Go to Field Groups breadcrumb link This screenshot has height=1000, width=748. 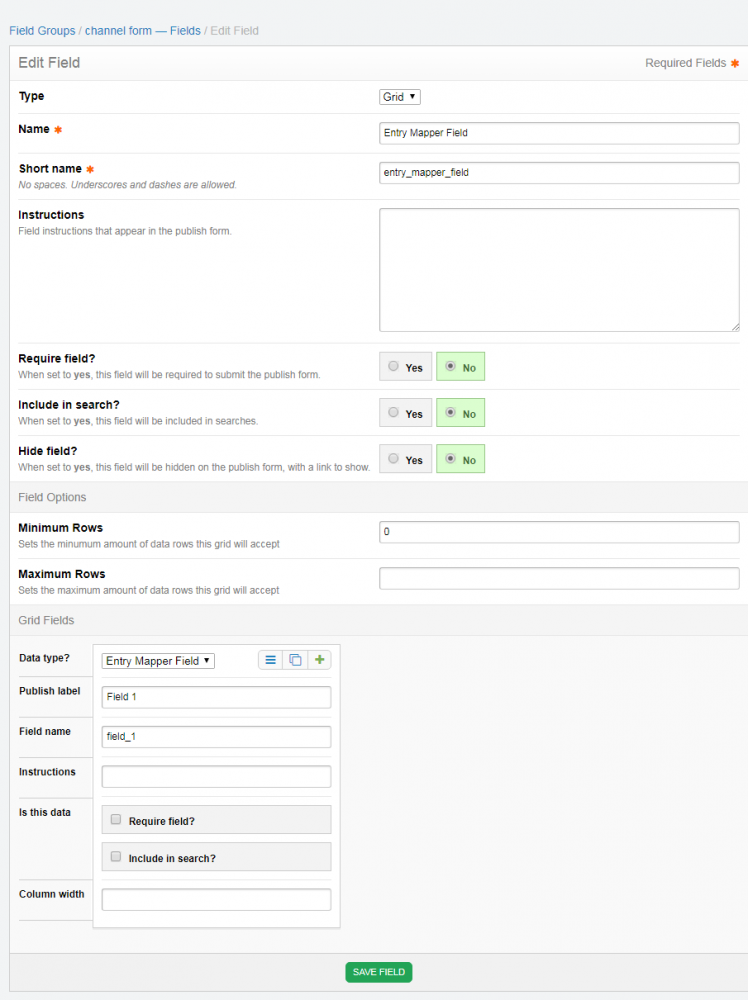pyautogui.click(x=42, y=31)
